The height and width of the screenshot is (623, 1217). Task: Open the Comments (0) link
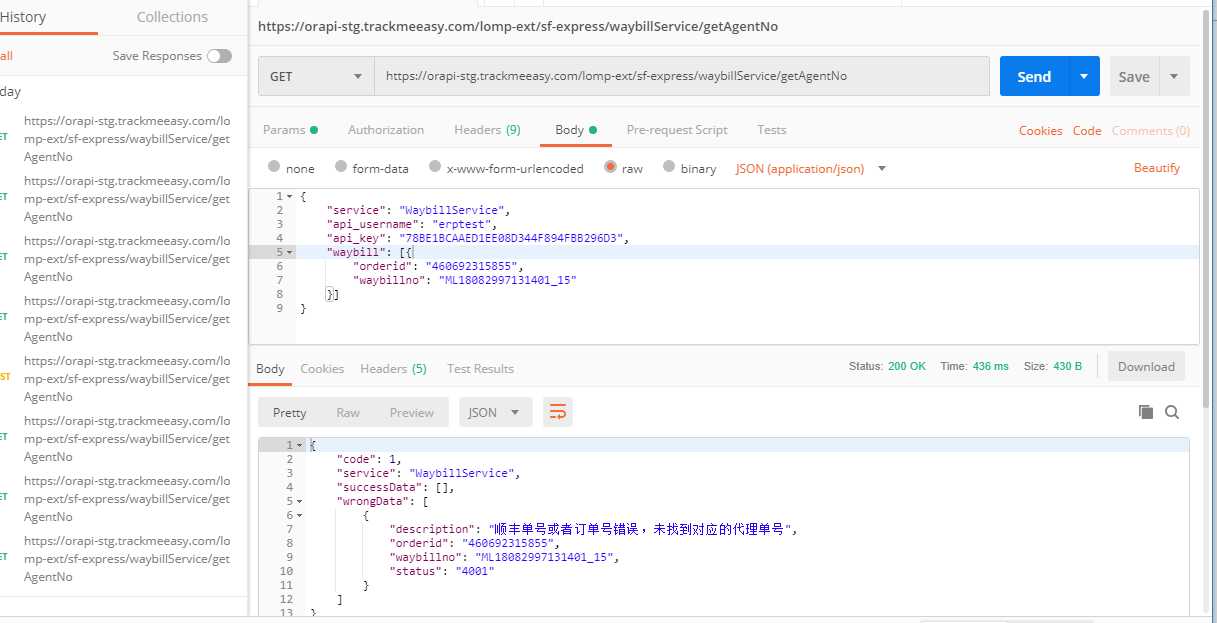click(1150, 131)
